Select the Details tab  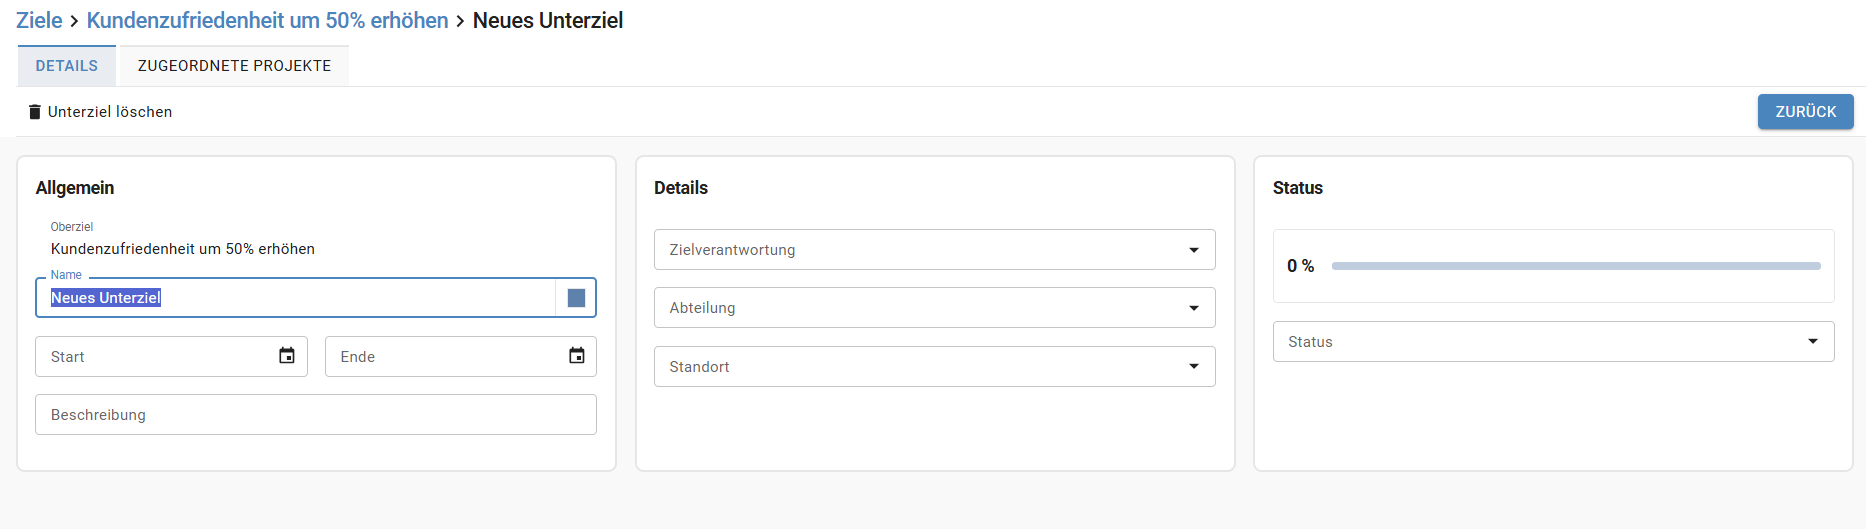[x=67, y=66]
